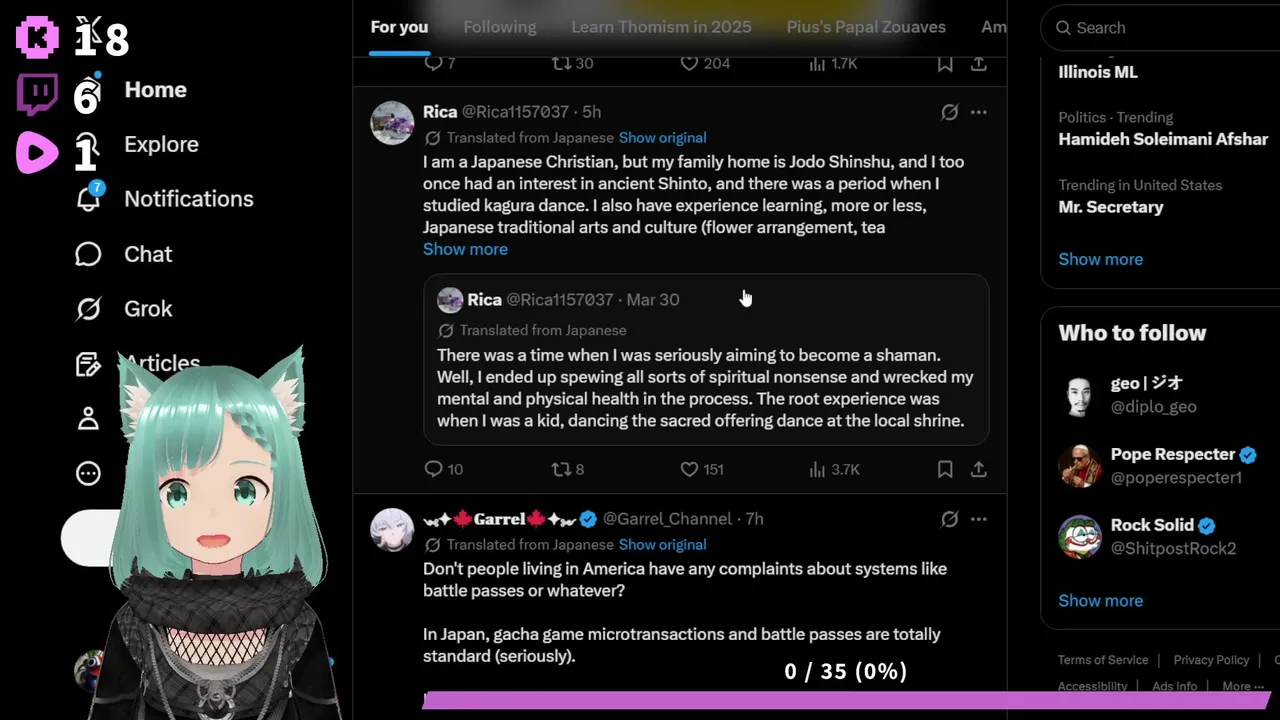View analytics for Rica's post (3.7K)

(x=834, y=469)
